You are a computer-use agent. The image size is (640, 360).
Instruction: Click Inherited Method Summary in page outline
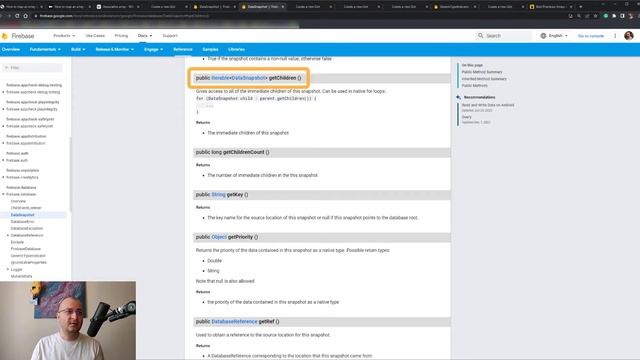pos(484,79)
